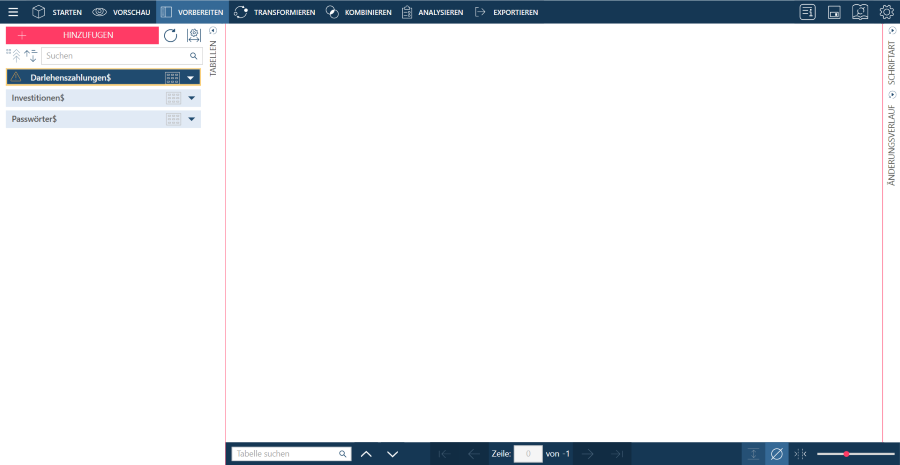Open the Transformieren tab

pyautogui.click(x=275, y=12)
